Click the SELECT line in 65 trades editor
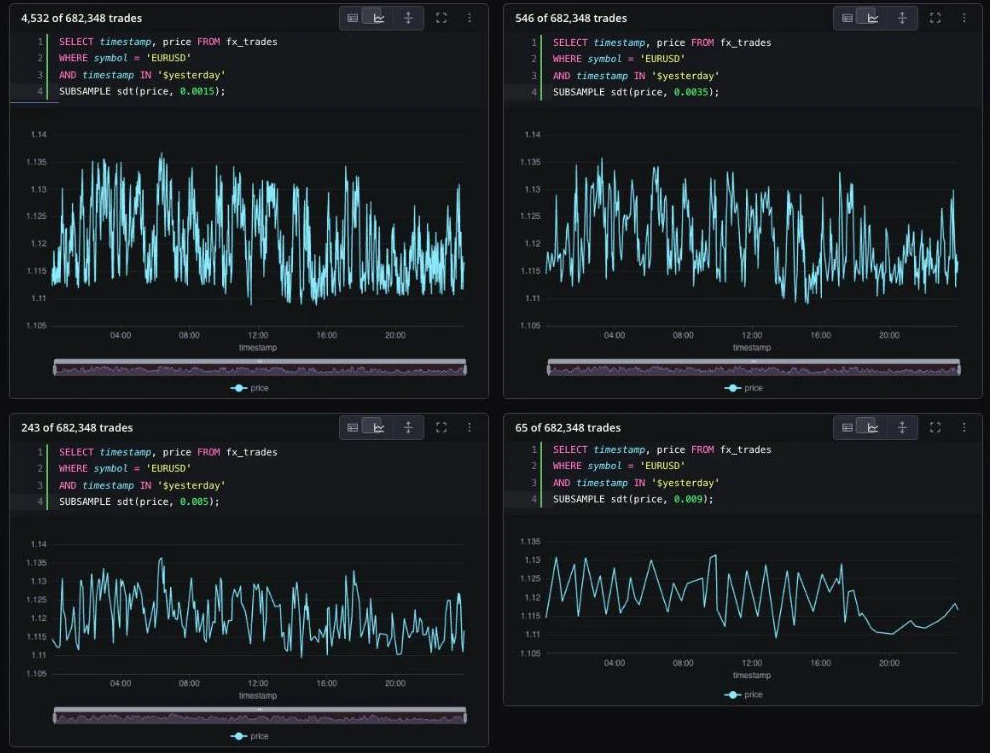The width and height of the screenshot is (990, 753). (662, 450)
